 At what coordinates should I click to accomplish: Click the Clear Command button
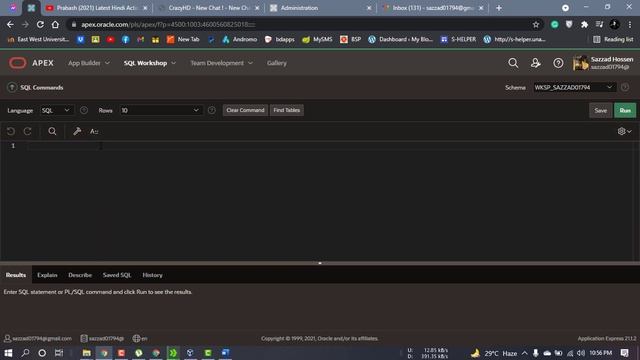(x=245, y=110)
